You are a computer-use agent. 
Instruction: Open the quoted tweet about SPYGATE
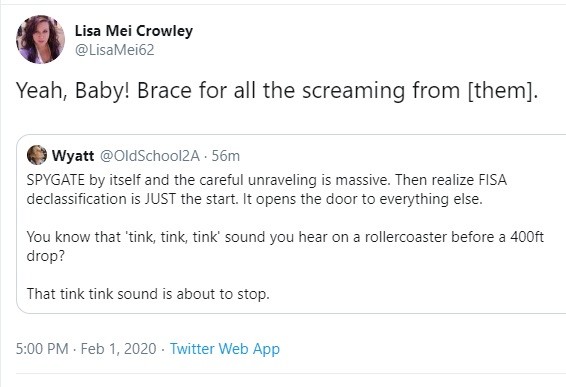[291, 224]
